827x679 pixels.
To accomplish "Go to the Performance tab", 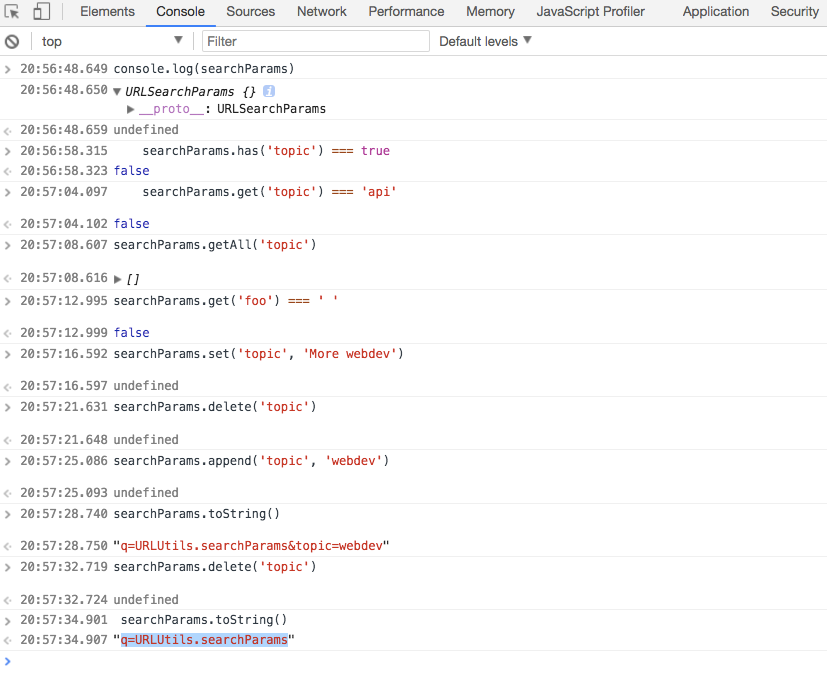I will click(x=406, y=12).
